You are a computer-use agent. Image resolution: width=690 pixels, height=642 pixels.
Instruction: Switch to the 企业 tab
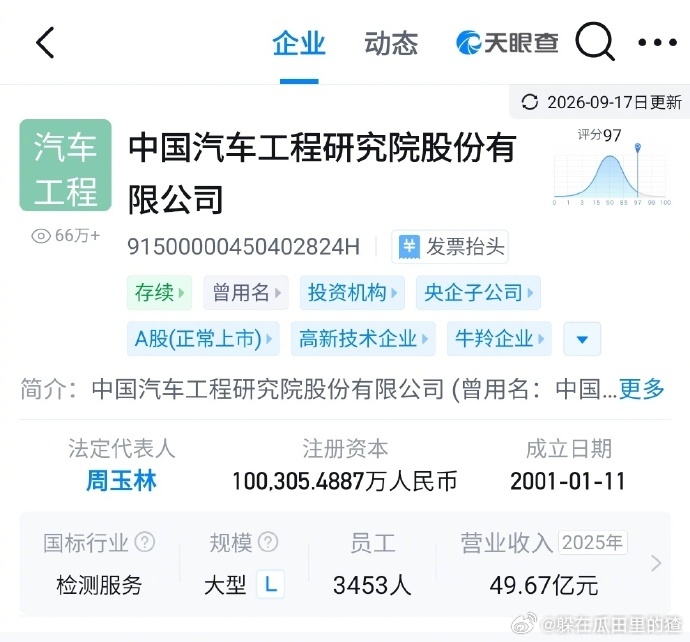click(299, 44)
